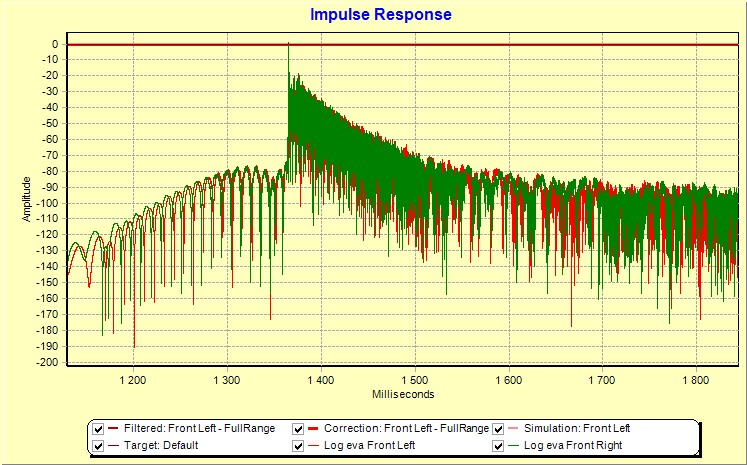Click the 1 800 x-axis label
The image size is (747, 465).
pyautogui.click(x=697, y=380)
